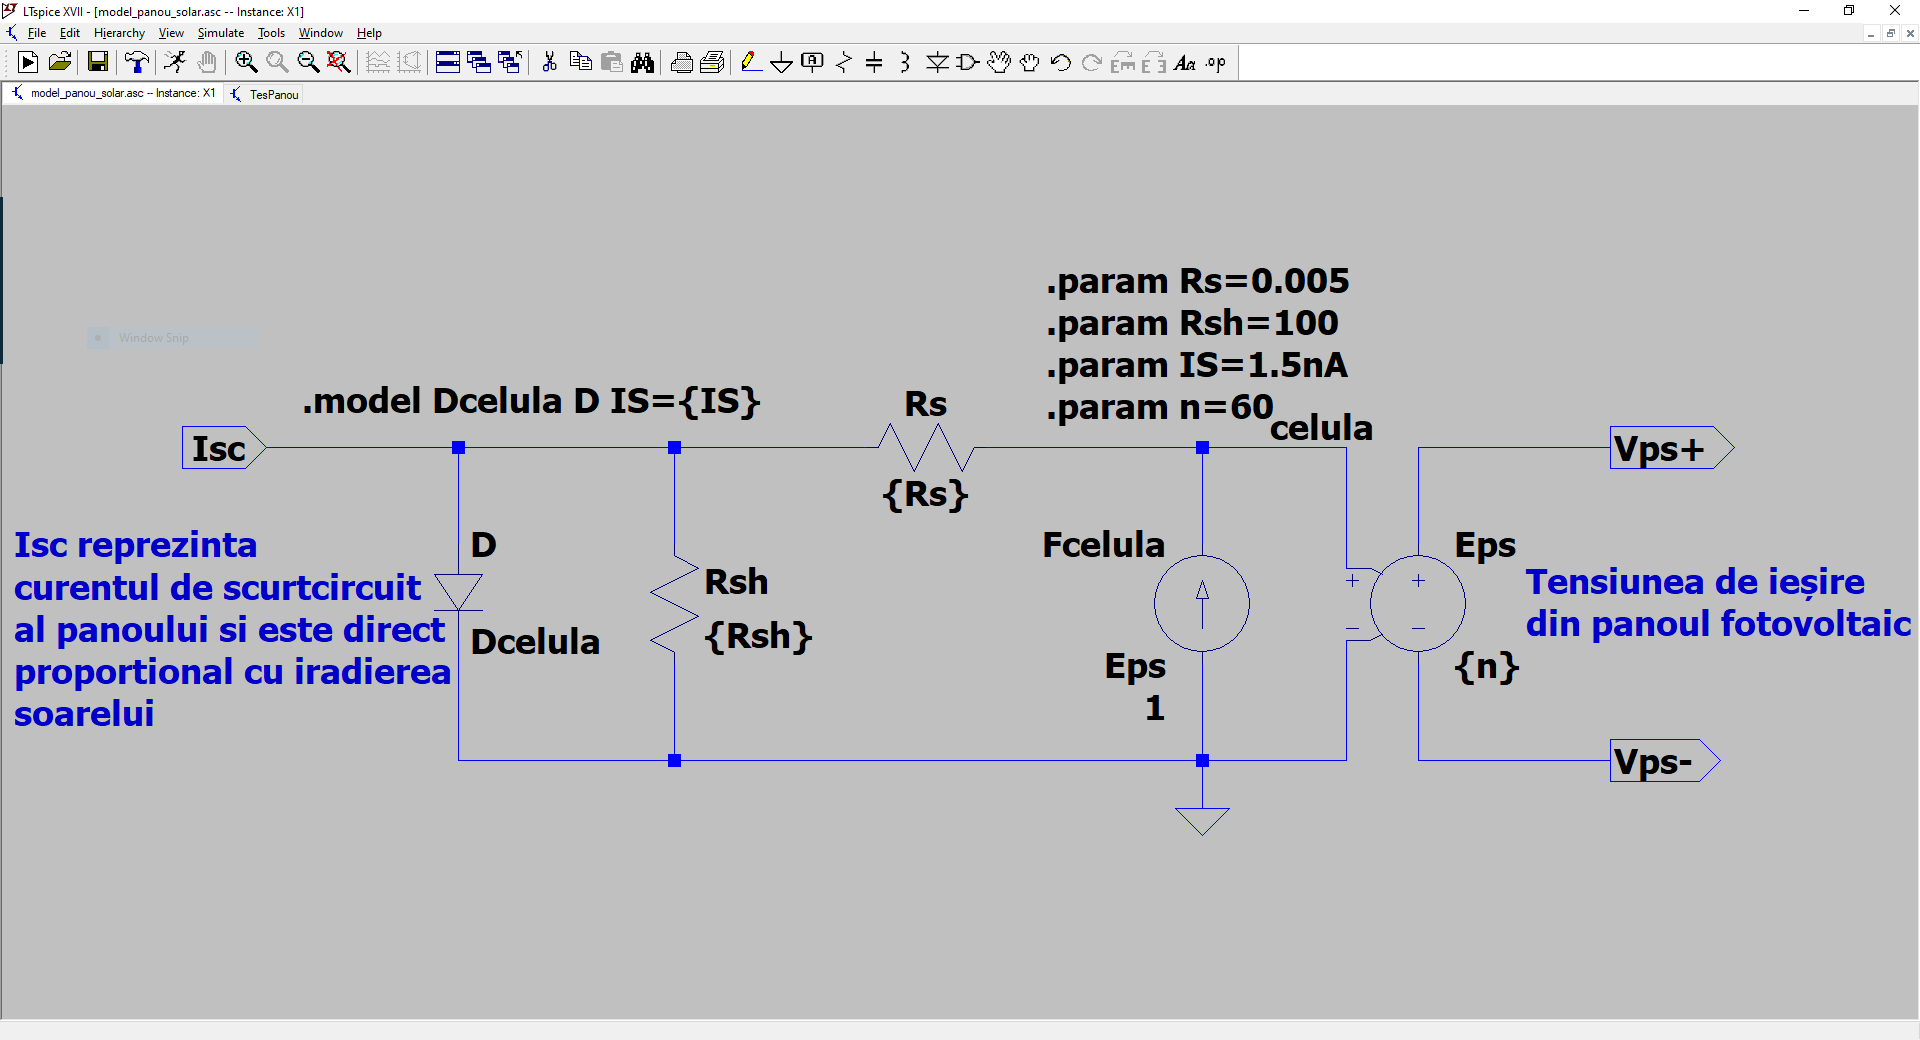Halt the simulation with the hand icon
The width and height of the screenshot is (1920, 1040).
[207, 63]
